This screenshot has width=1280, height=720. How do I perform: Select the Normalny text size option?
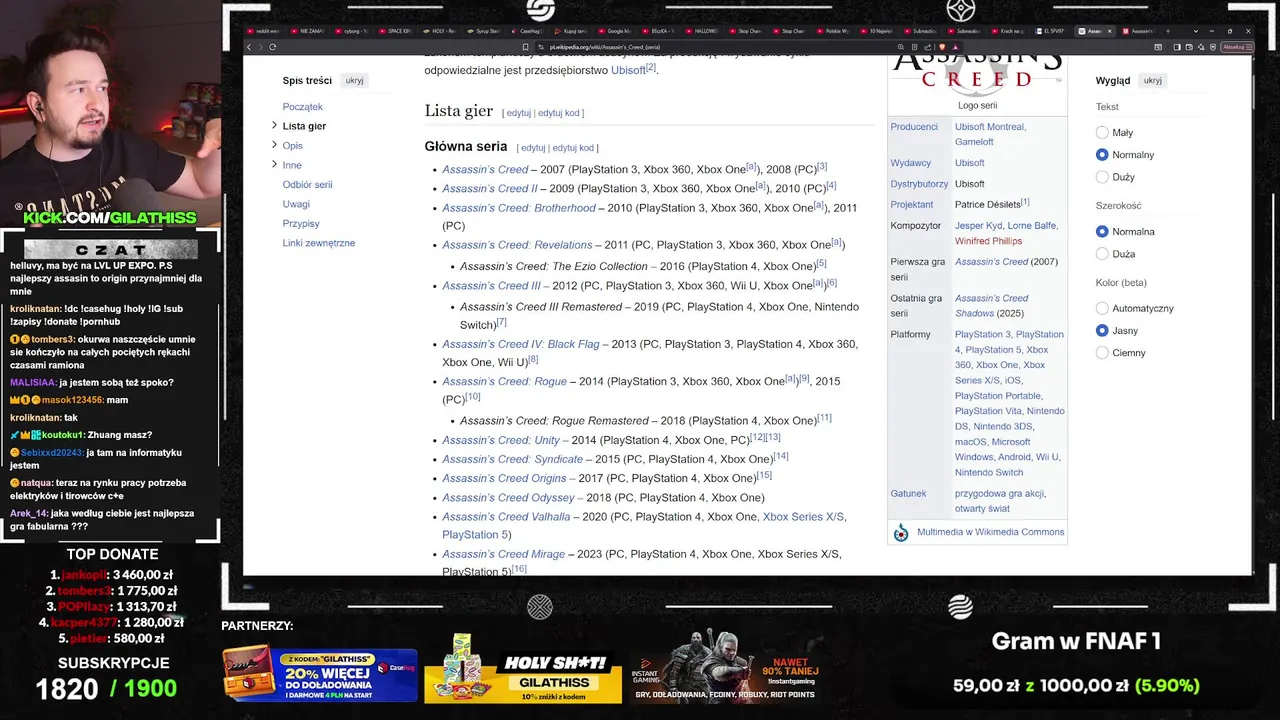(1102, 155)
